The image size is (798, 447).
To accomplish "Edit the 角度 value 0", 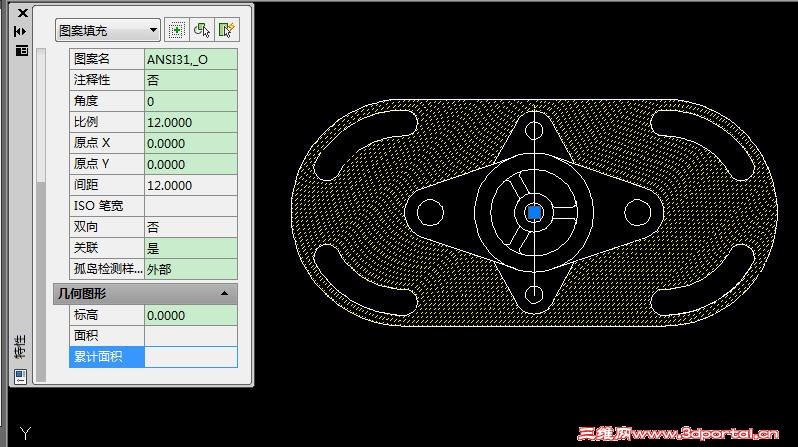I will pos(191,101).
